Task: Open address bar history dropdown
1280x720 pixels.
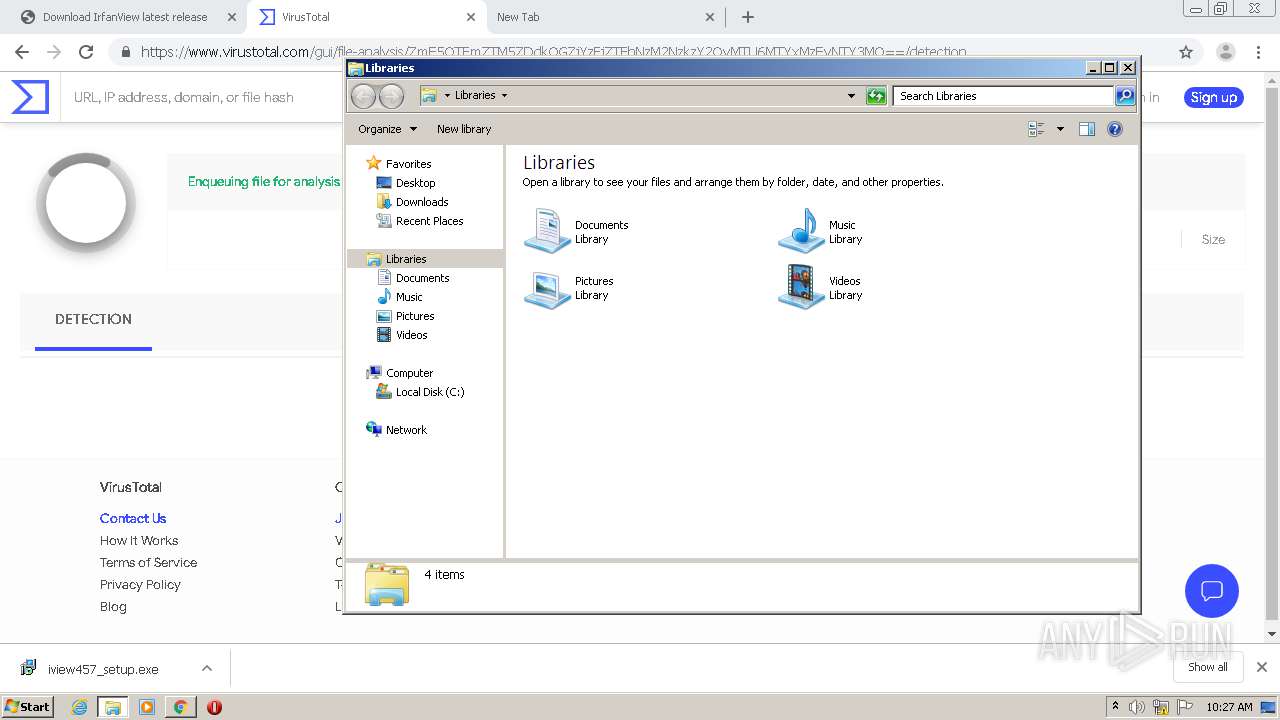Action: point(851,96)
